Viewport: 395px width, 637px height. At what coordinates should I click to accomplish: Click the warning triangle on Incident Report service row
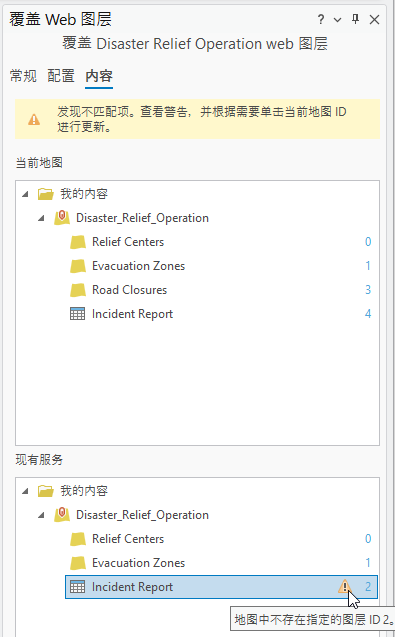coord(344,586)
